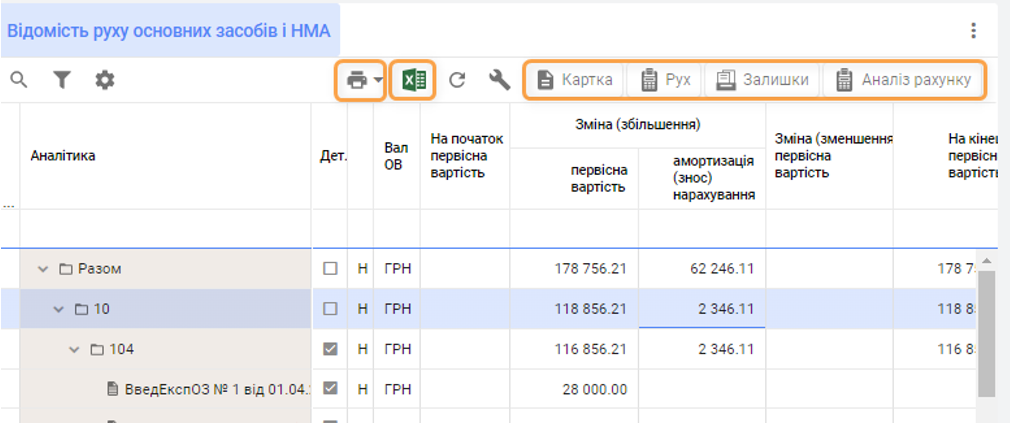Click the wrench tools icon
This screenshot has width=1010, height=423.
click(x=500, y=80)
